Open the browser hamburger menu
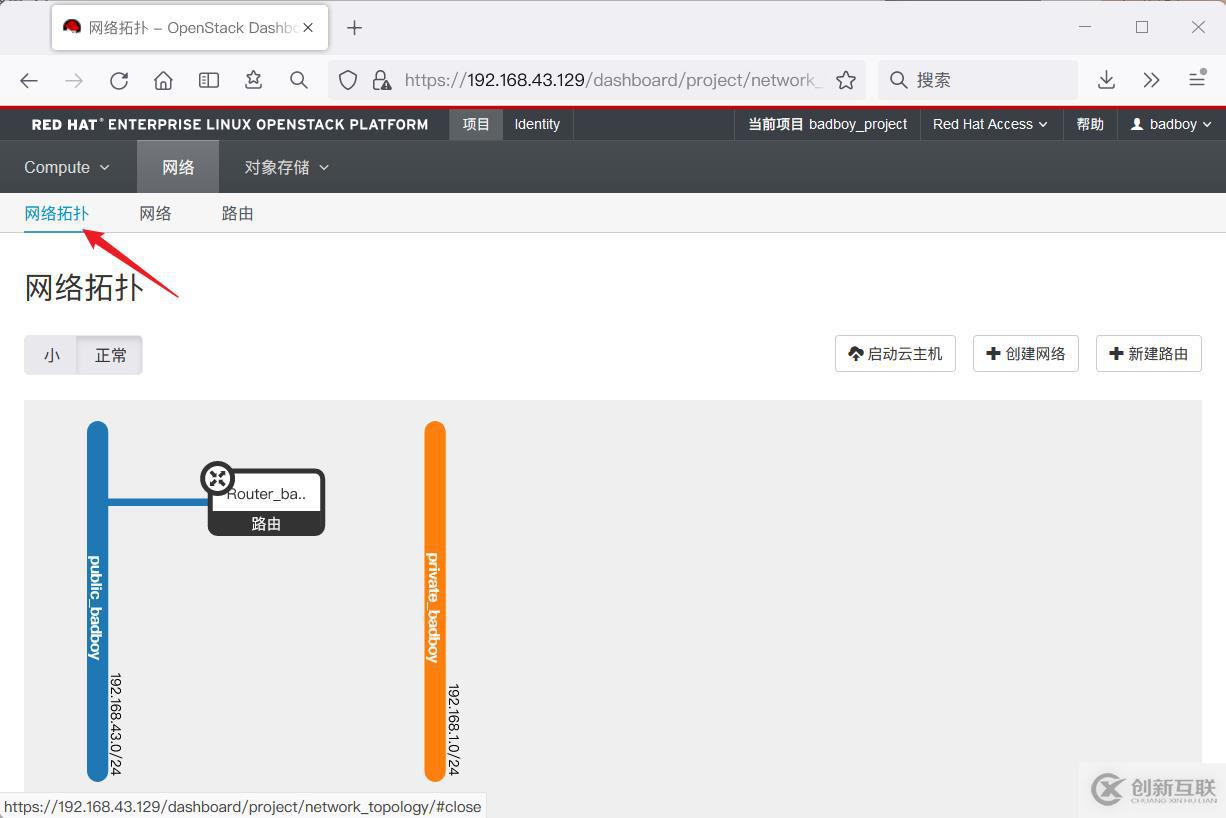Image resolution: width=1226 pixels, height=818 pixels. coord(1197,80)
